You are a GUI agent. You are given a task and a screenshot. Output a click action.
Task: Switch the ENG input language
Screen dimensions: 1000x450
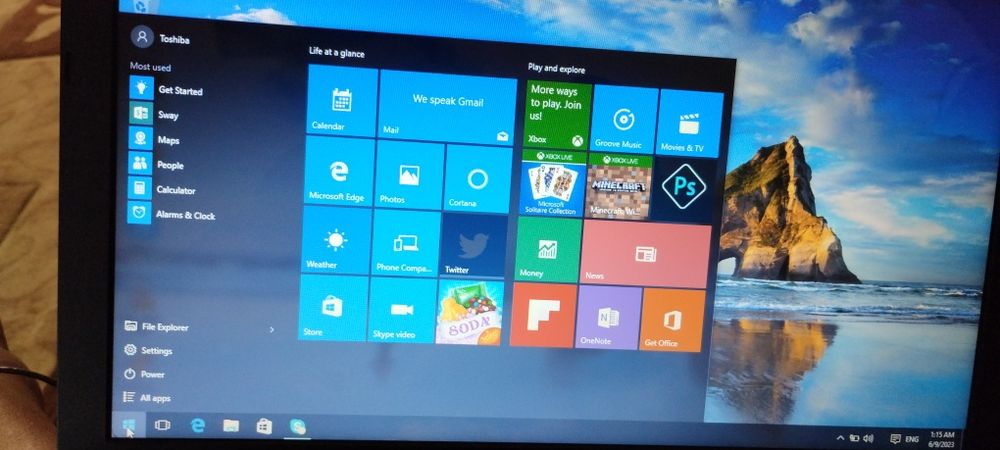[912, 439]
